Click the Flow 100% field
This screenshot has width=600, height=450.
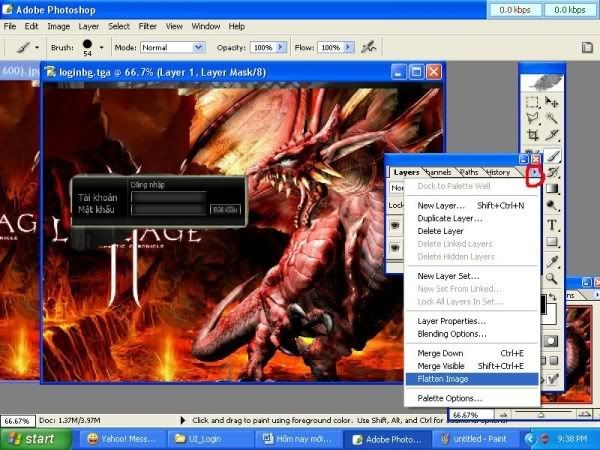(331, 47)
